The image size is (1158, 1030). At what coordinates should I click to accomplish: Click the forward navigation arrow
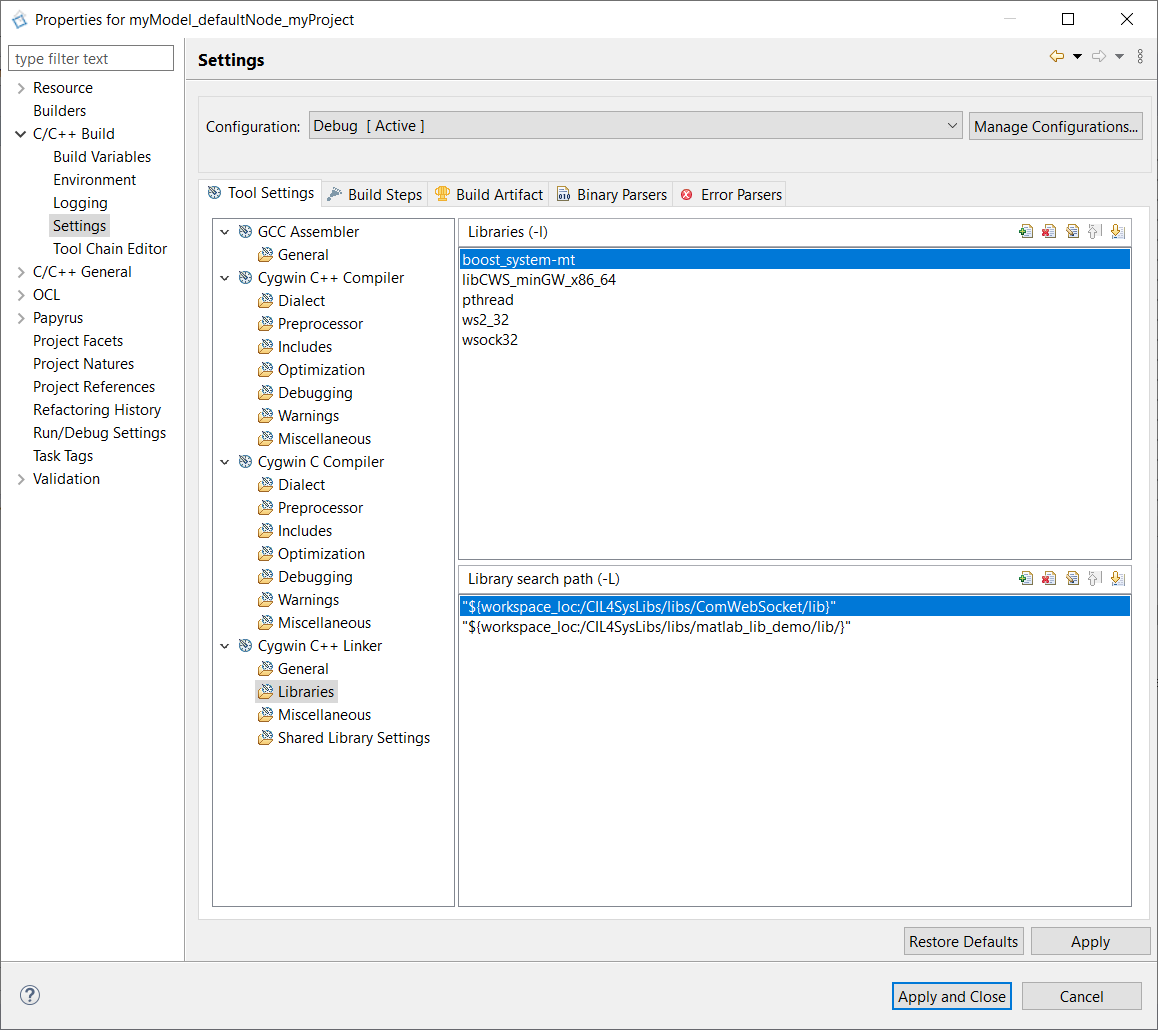coord(1099,57)
